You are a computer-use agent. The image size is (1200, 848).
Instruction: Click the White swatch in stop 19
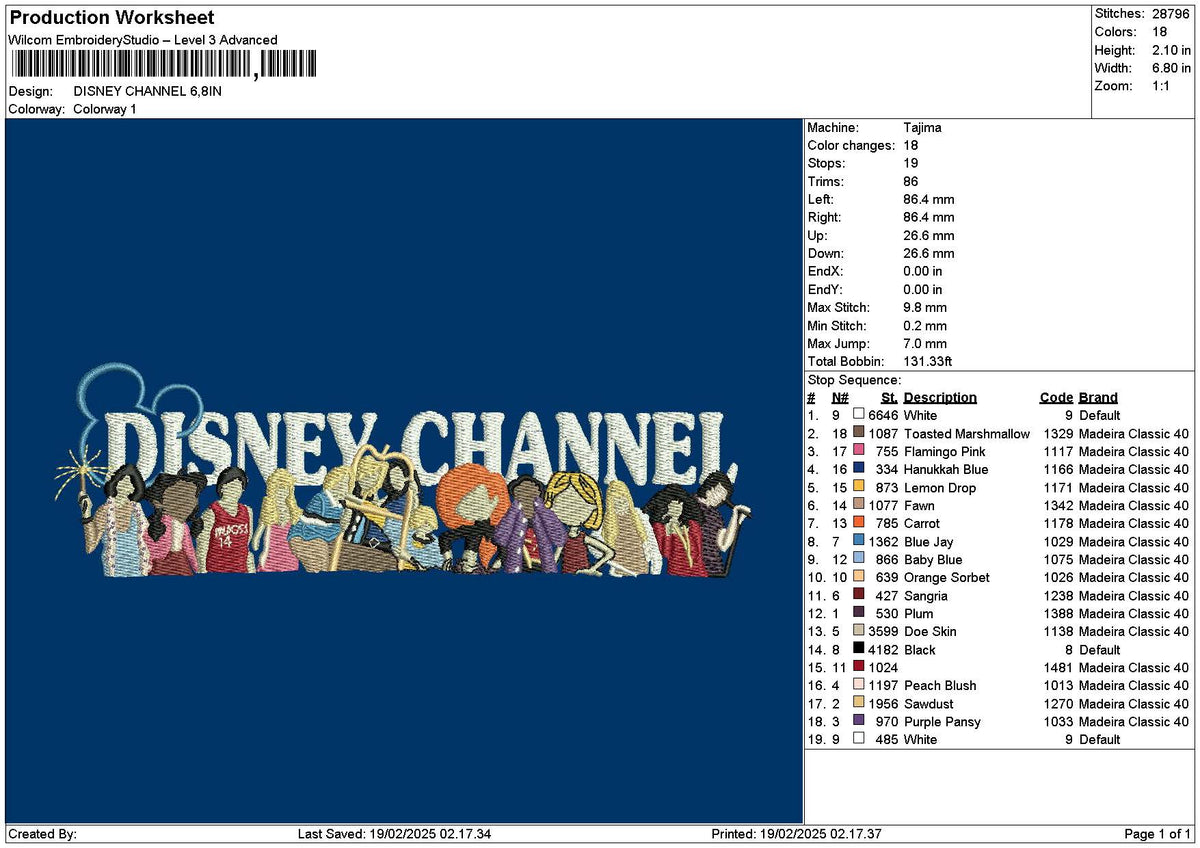point(858,739)
